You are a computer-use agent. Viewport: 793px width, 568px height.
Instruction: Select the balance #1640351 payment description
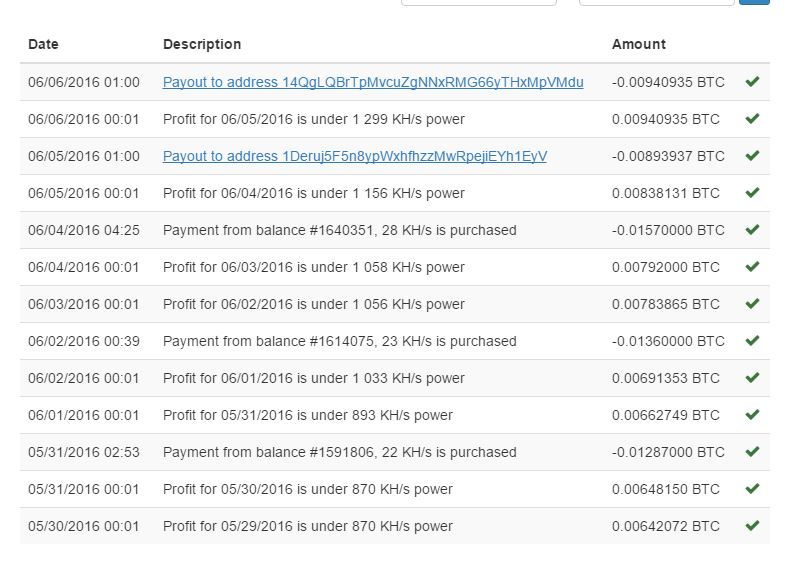pos(340,230)
